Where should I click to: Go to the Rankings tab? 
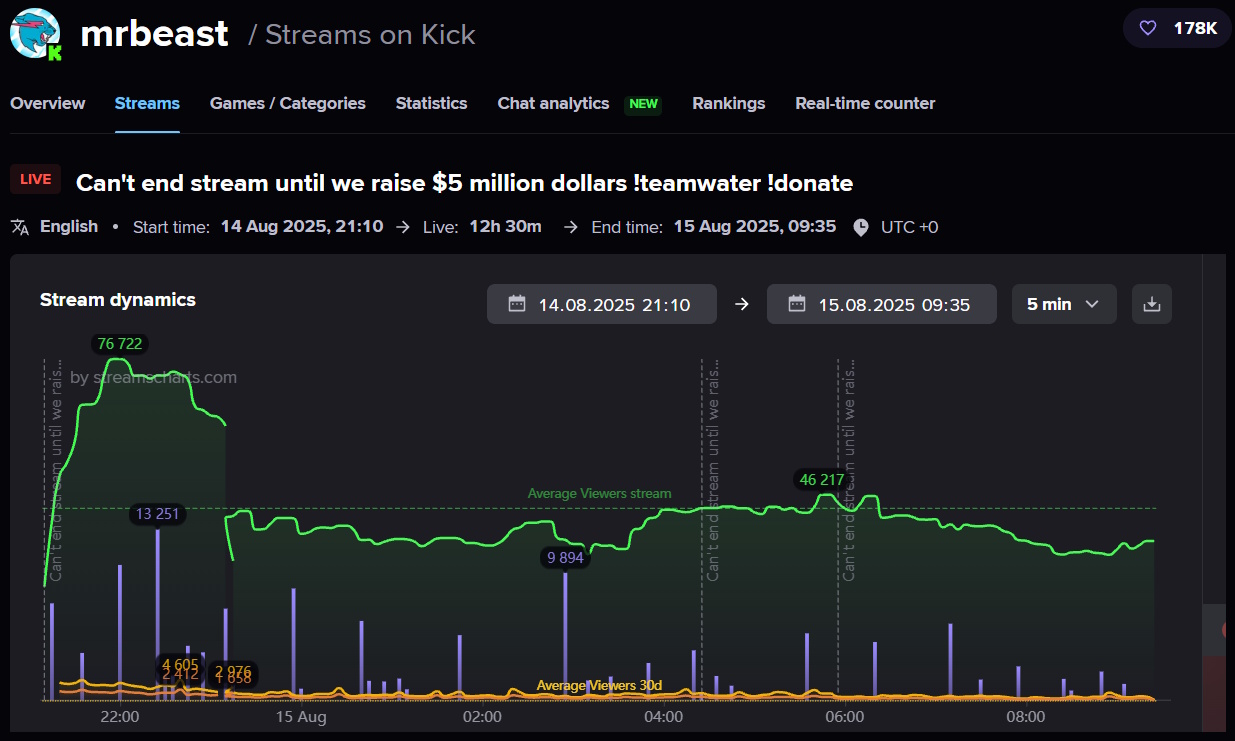[729, 103]
